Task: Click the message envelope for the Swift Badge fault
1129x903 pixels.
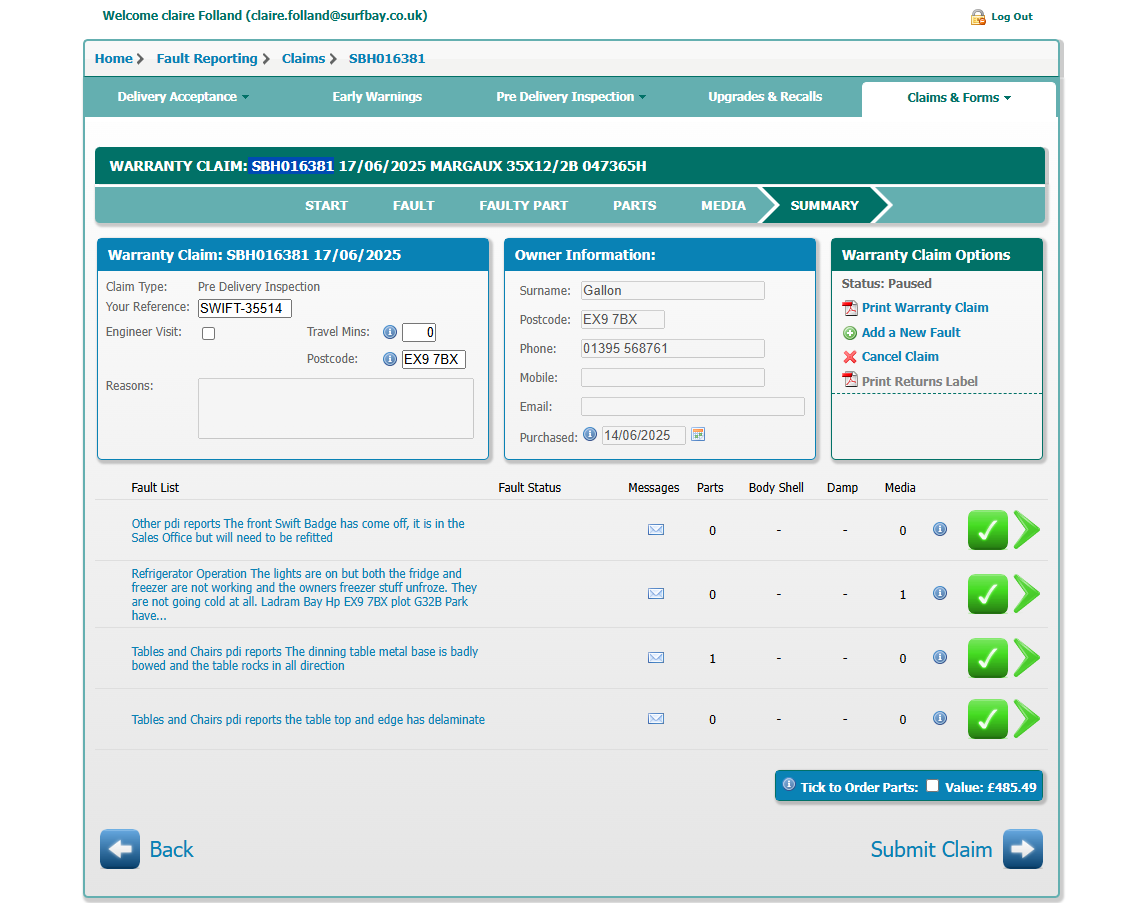Action: (x=656, y=530)
